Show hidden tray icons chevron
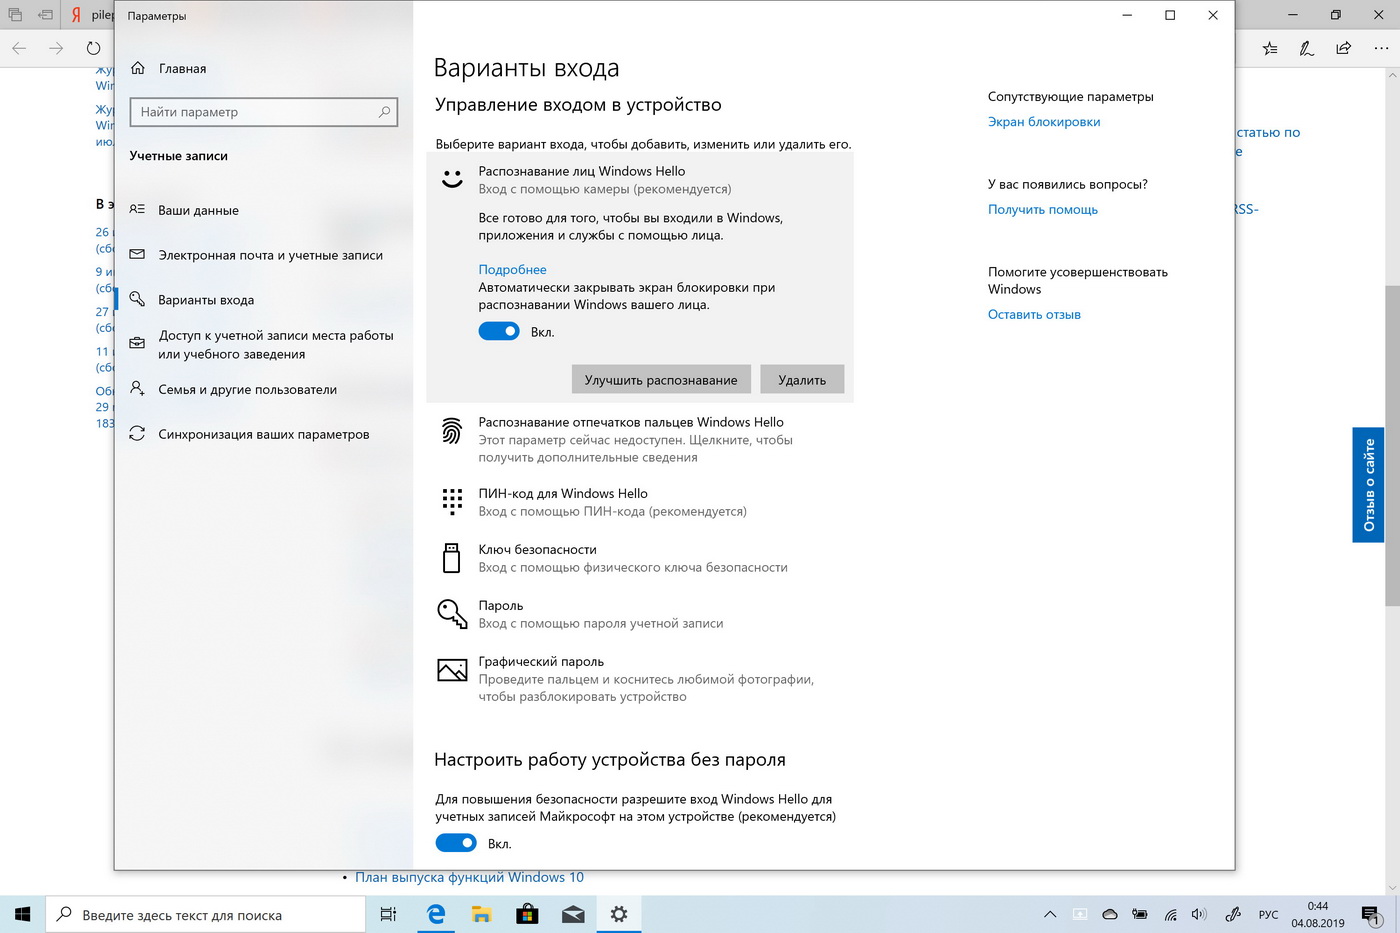This screenshot has width=1400, height=933. point(1050,914)
